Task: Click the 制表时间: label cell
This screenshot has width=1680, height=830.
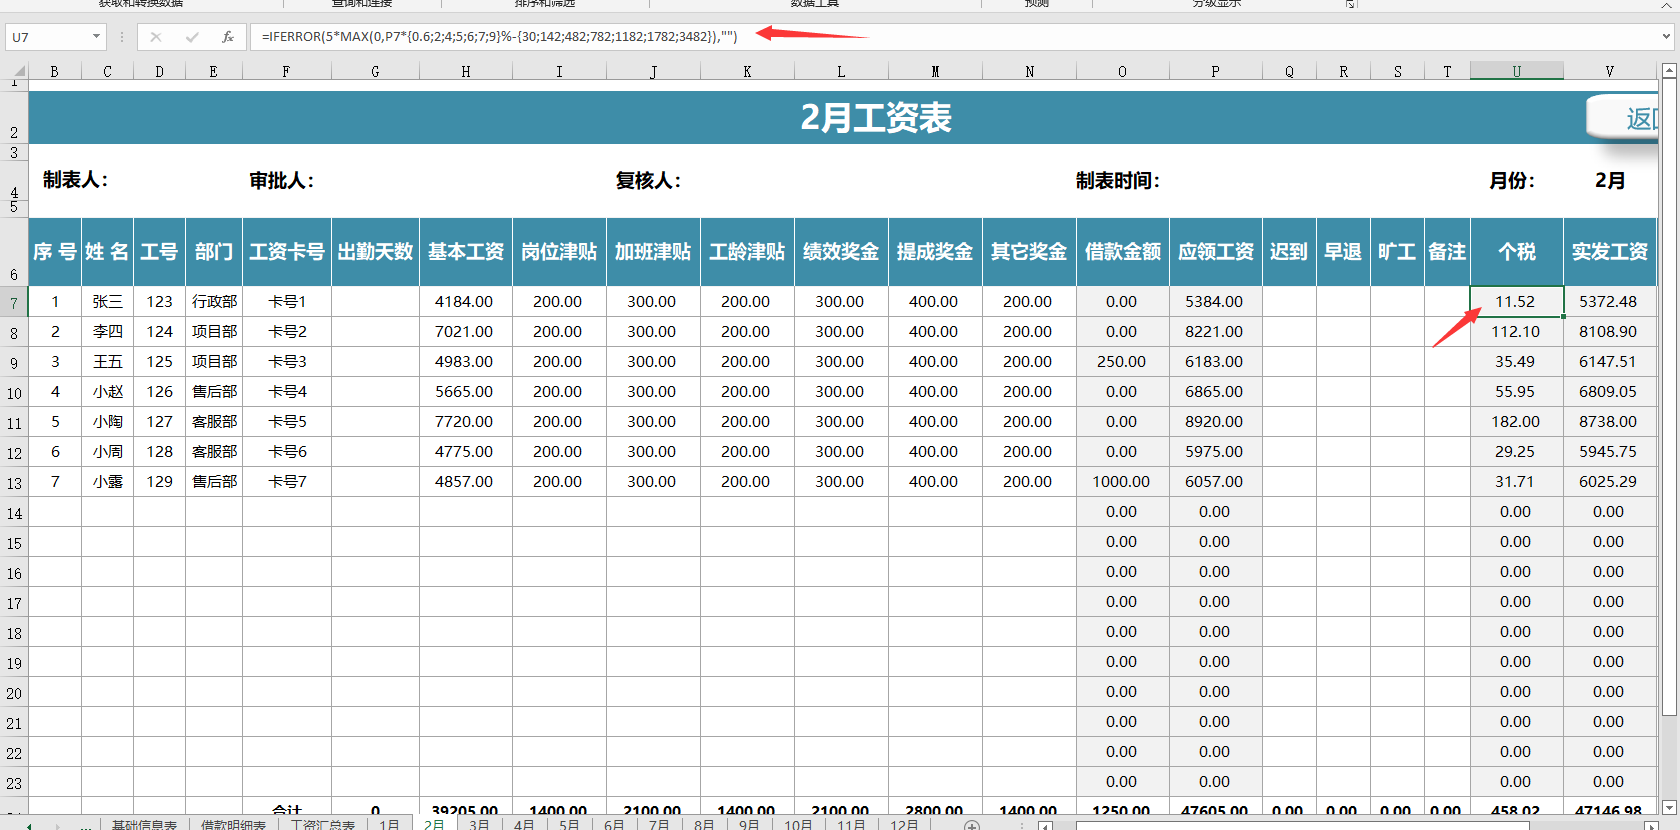Action: point(1117,180)
